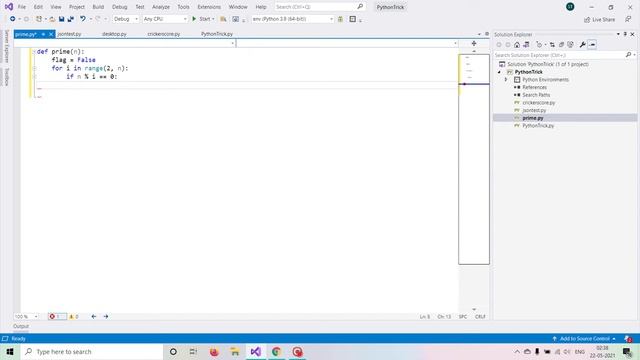Viewport: 640px width, 360px height.
Task: Click the Navigate Backward toolbar icon
Action: (13, 19)
